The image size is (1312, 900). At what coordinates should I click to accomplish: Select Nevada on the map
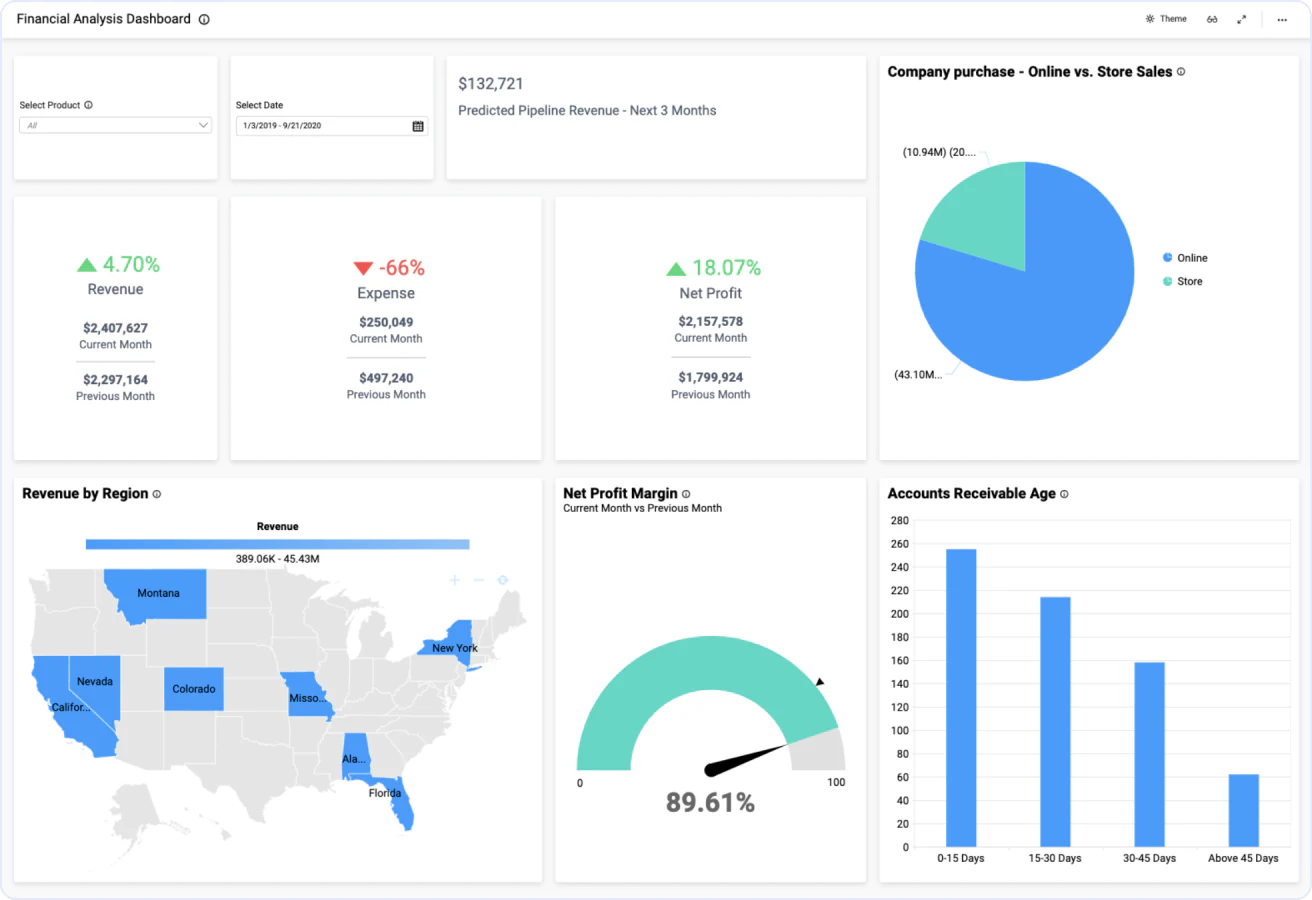[96, 682]
